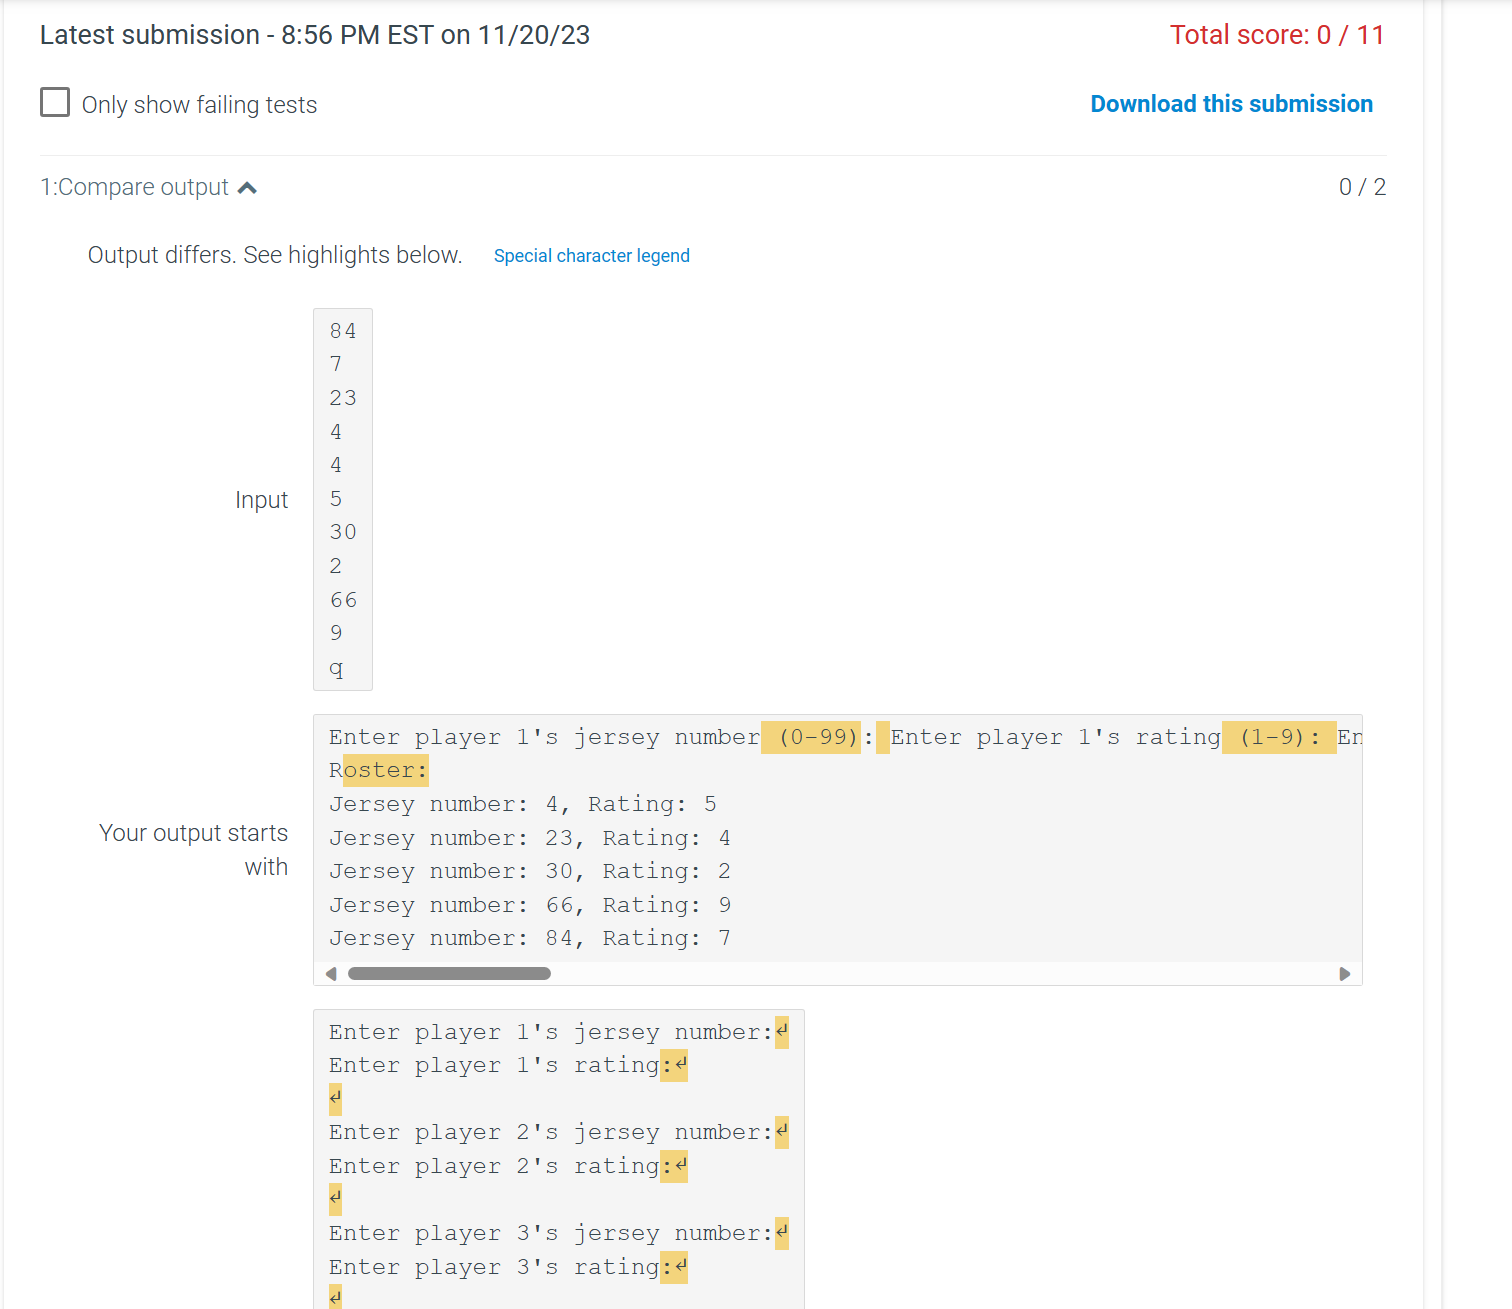Click newline icon after player 2's jersey number prompt
Viewport: 1512px width, 1309px height.
coord(781,1132)
